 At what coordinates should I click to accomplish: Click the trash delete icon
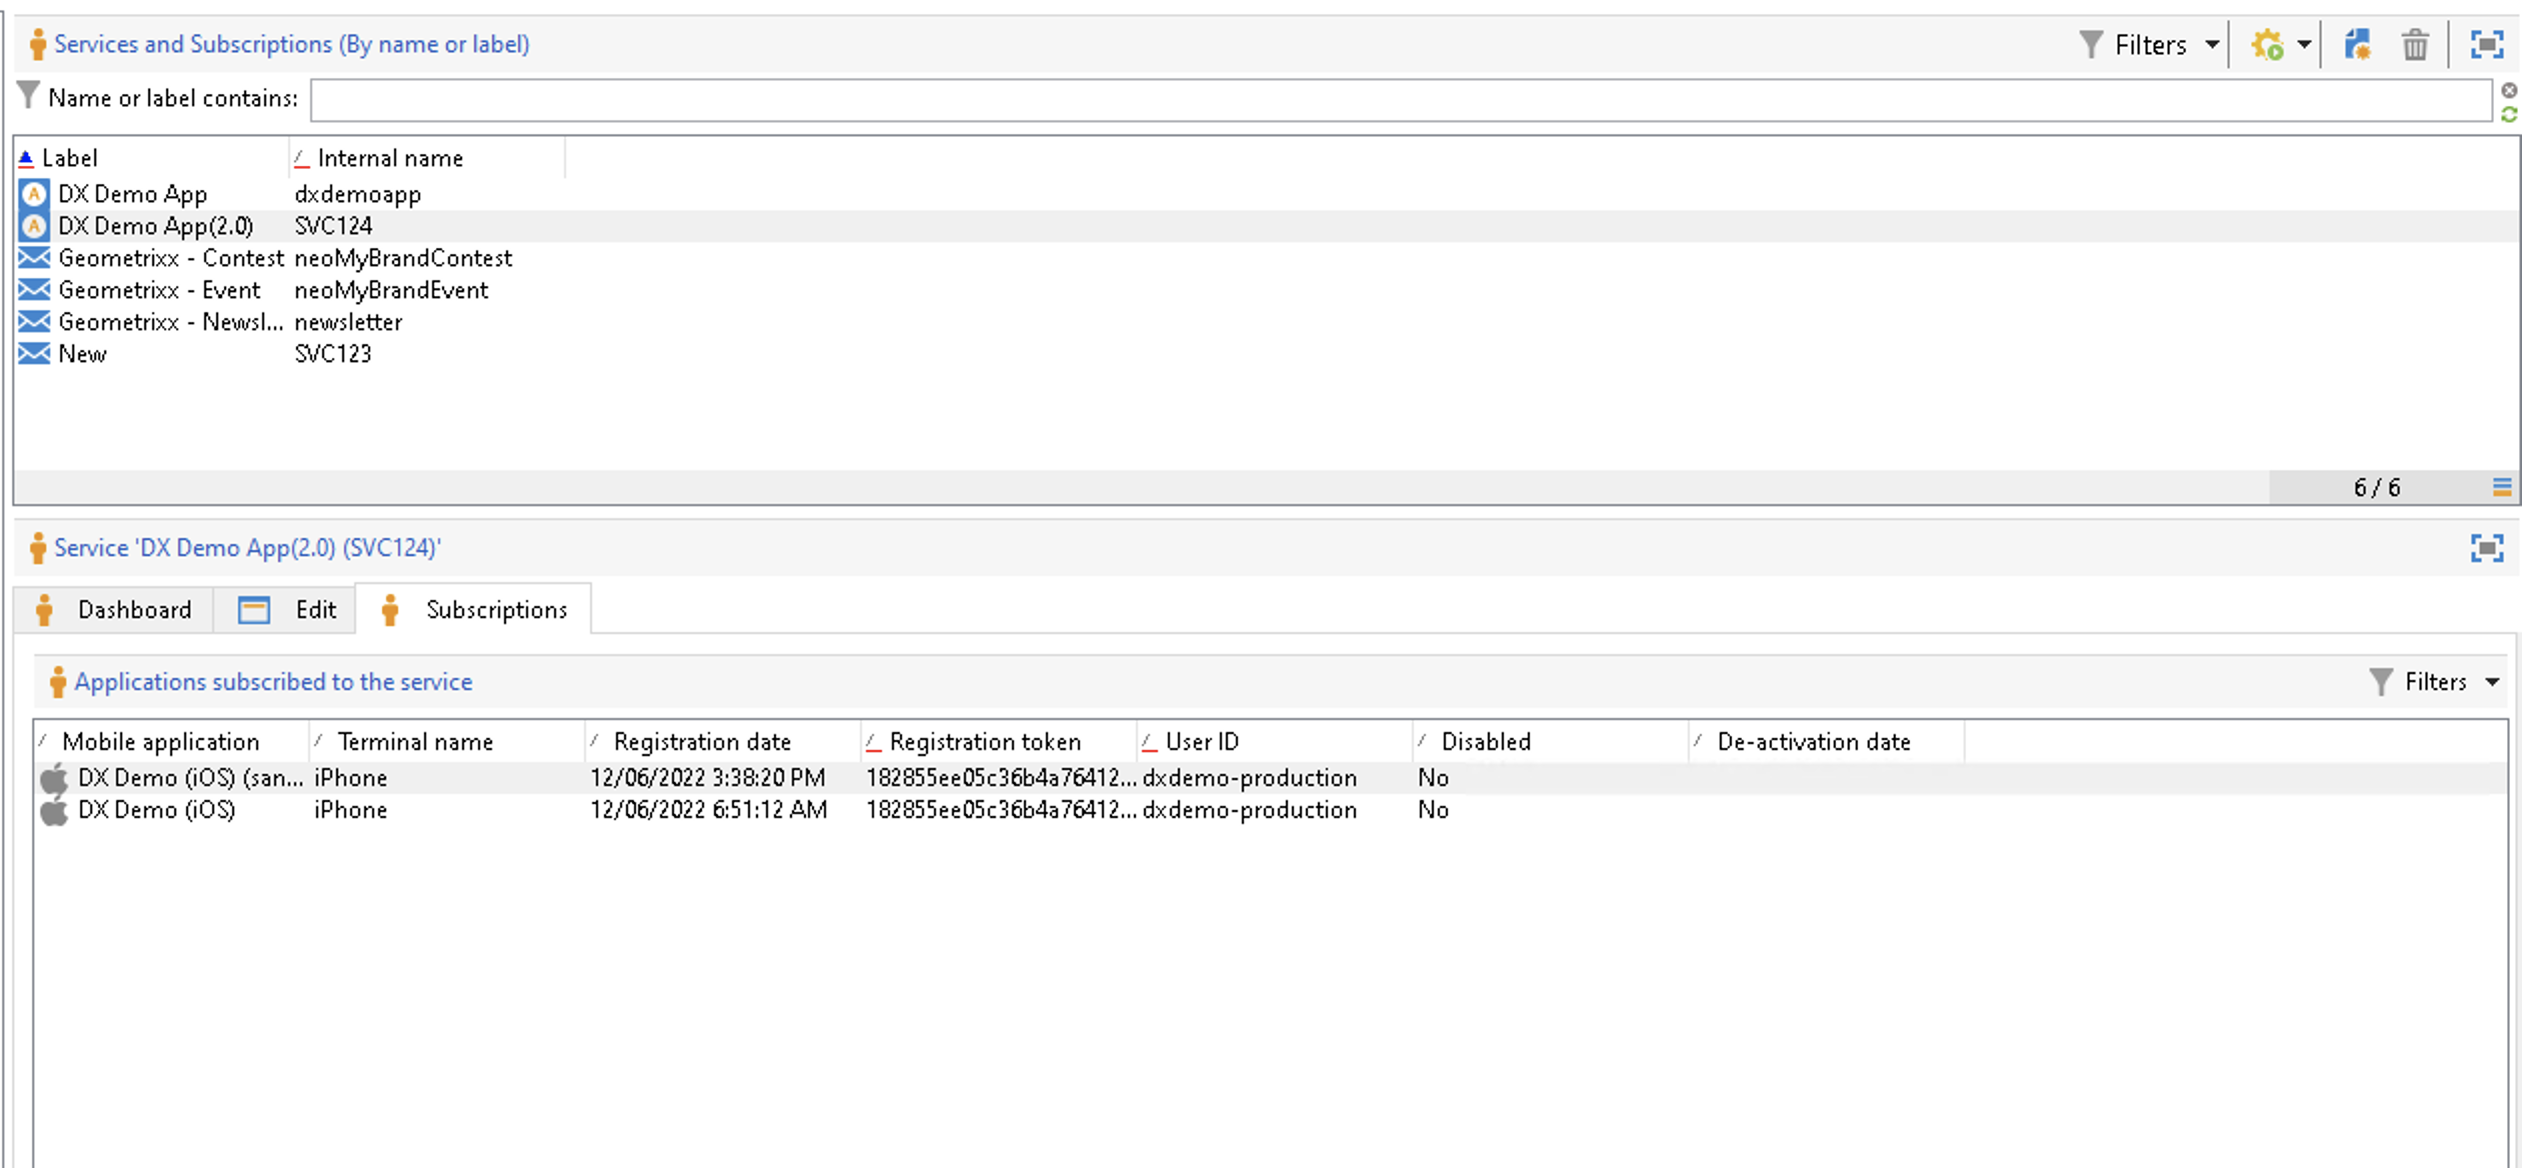[2415, 45]
